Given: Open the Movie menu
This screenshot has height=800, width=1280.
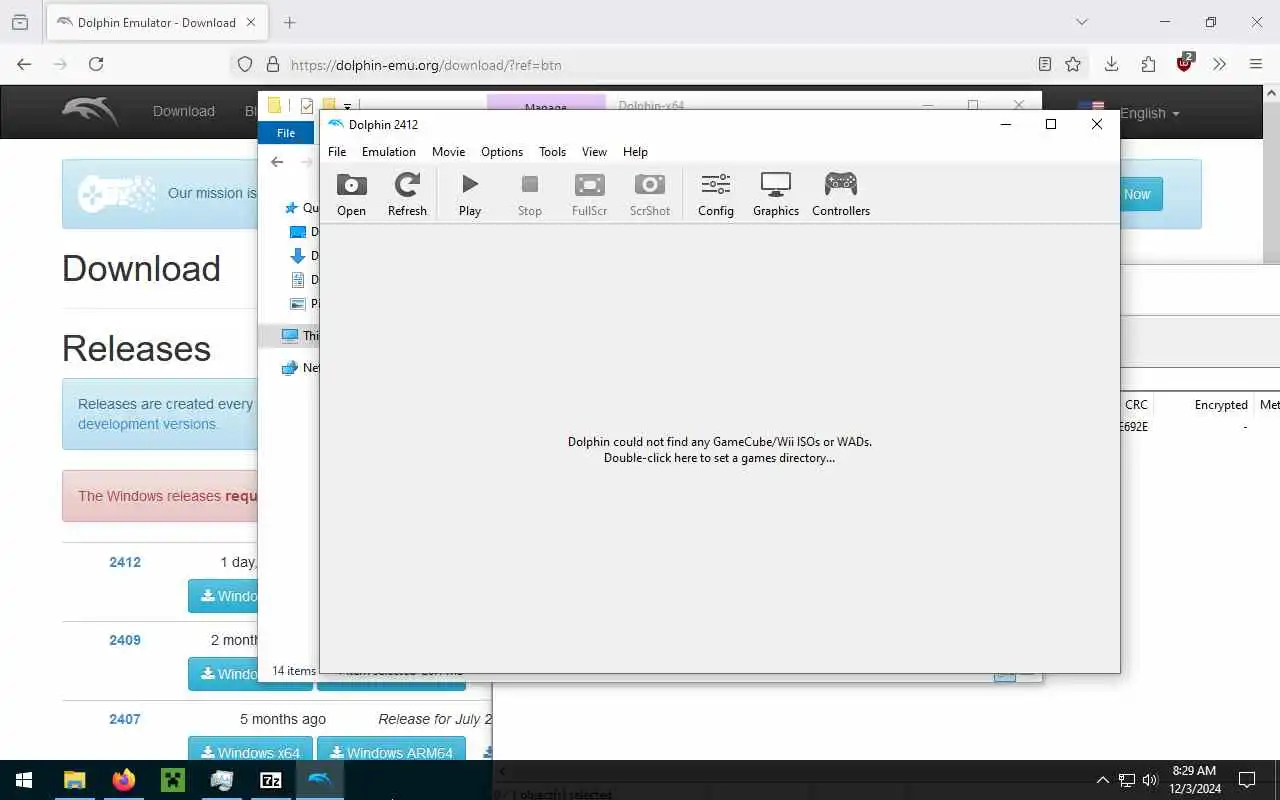Looking at the screenshot, I should (x=448, y=152).
